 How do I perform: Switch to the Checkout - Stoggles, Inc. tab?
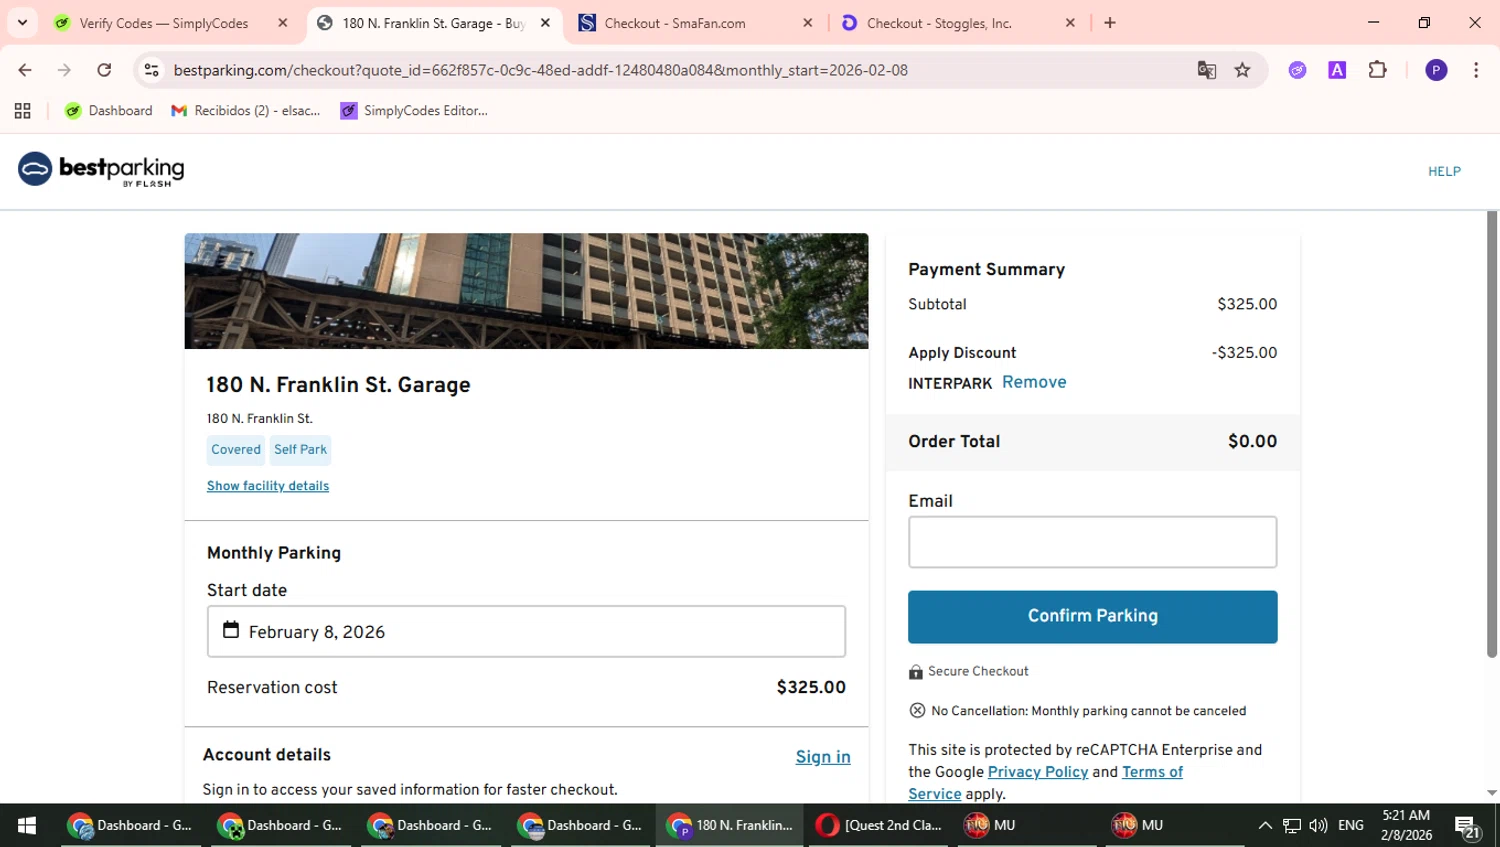coord(939,23)
